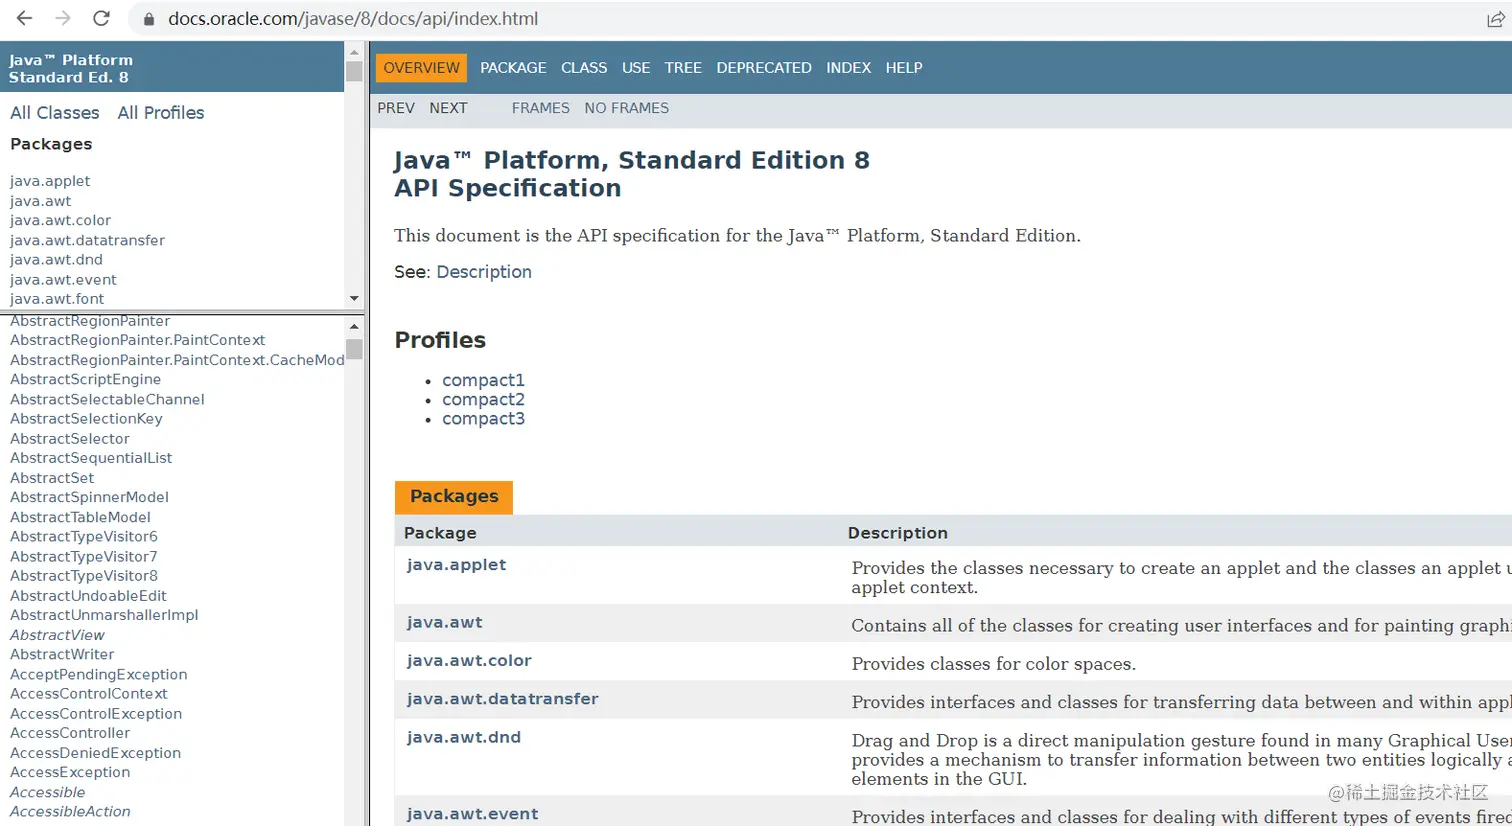Click the NO FRAMES link
Screen dimensions: 1512x826
click(626, 108)
